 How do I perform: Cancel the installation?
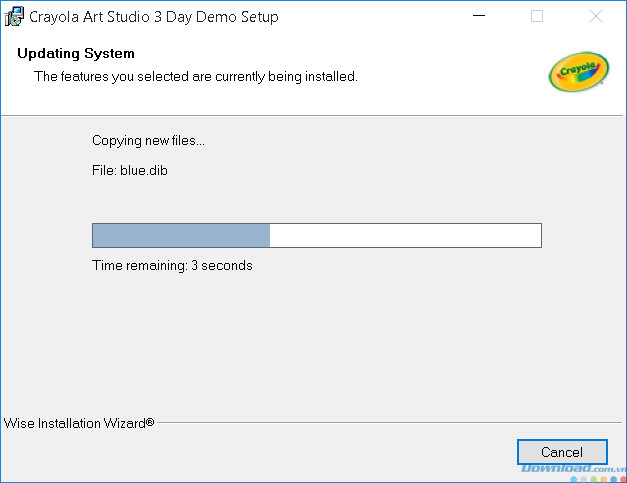(562, 452)
